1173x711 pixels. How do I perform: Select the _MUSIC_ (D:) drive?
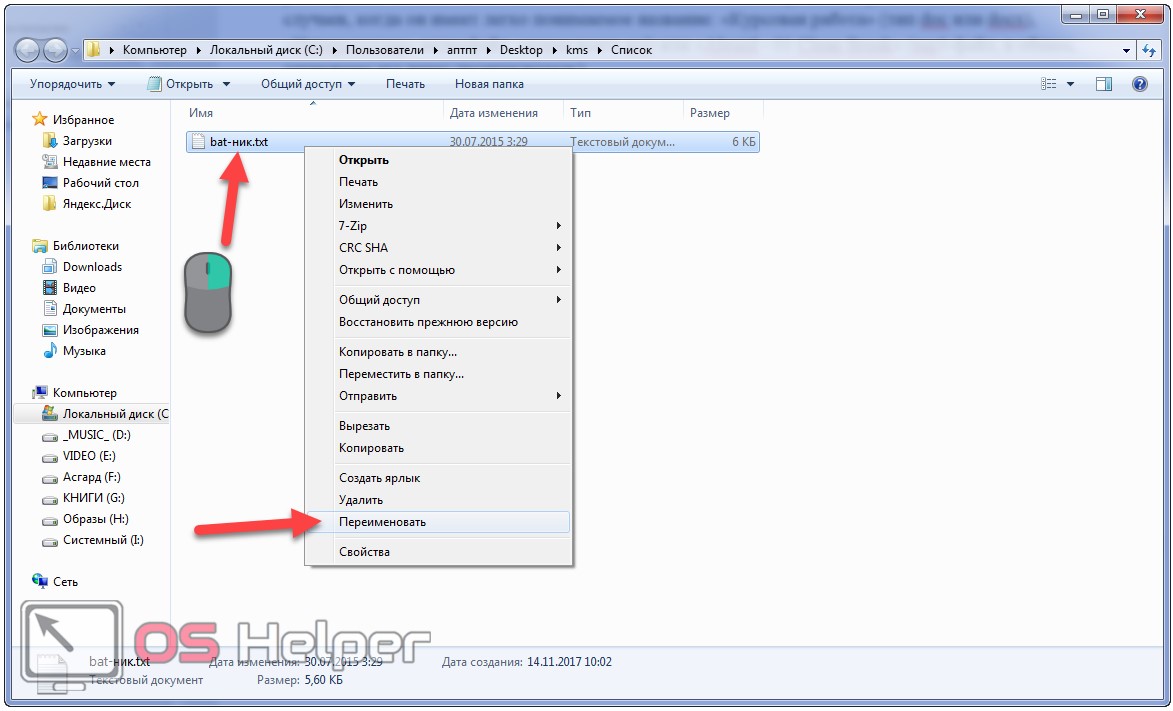tap(97, 435)
